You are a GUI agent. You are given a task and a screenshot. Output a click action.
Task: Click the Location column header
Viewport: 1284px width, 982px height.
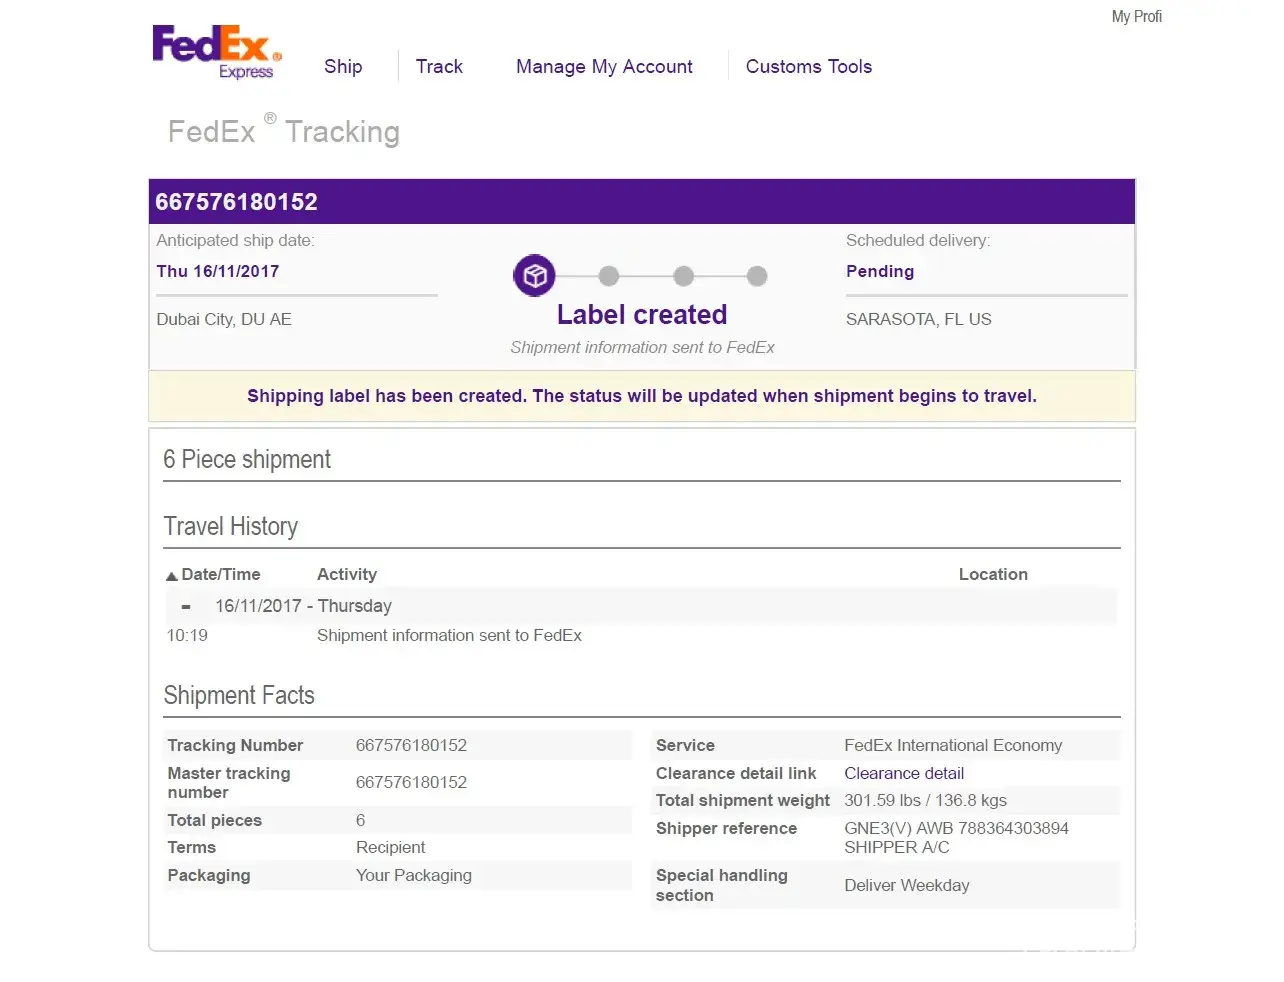click(x=993, y=574)
